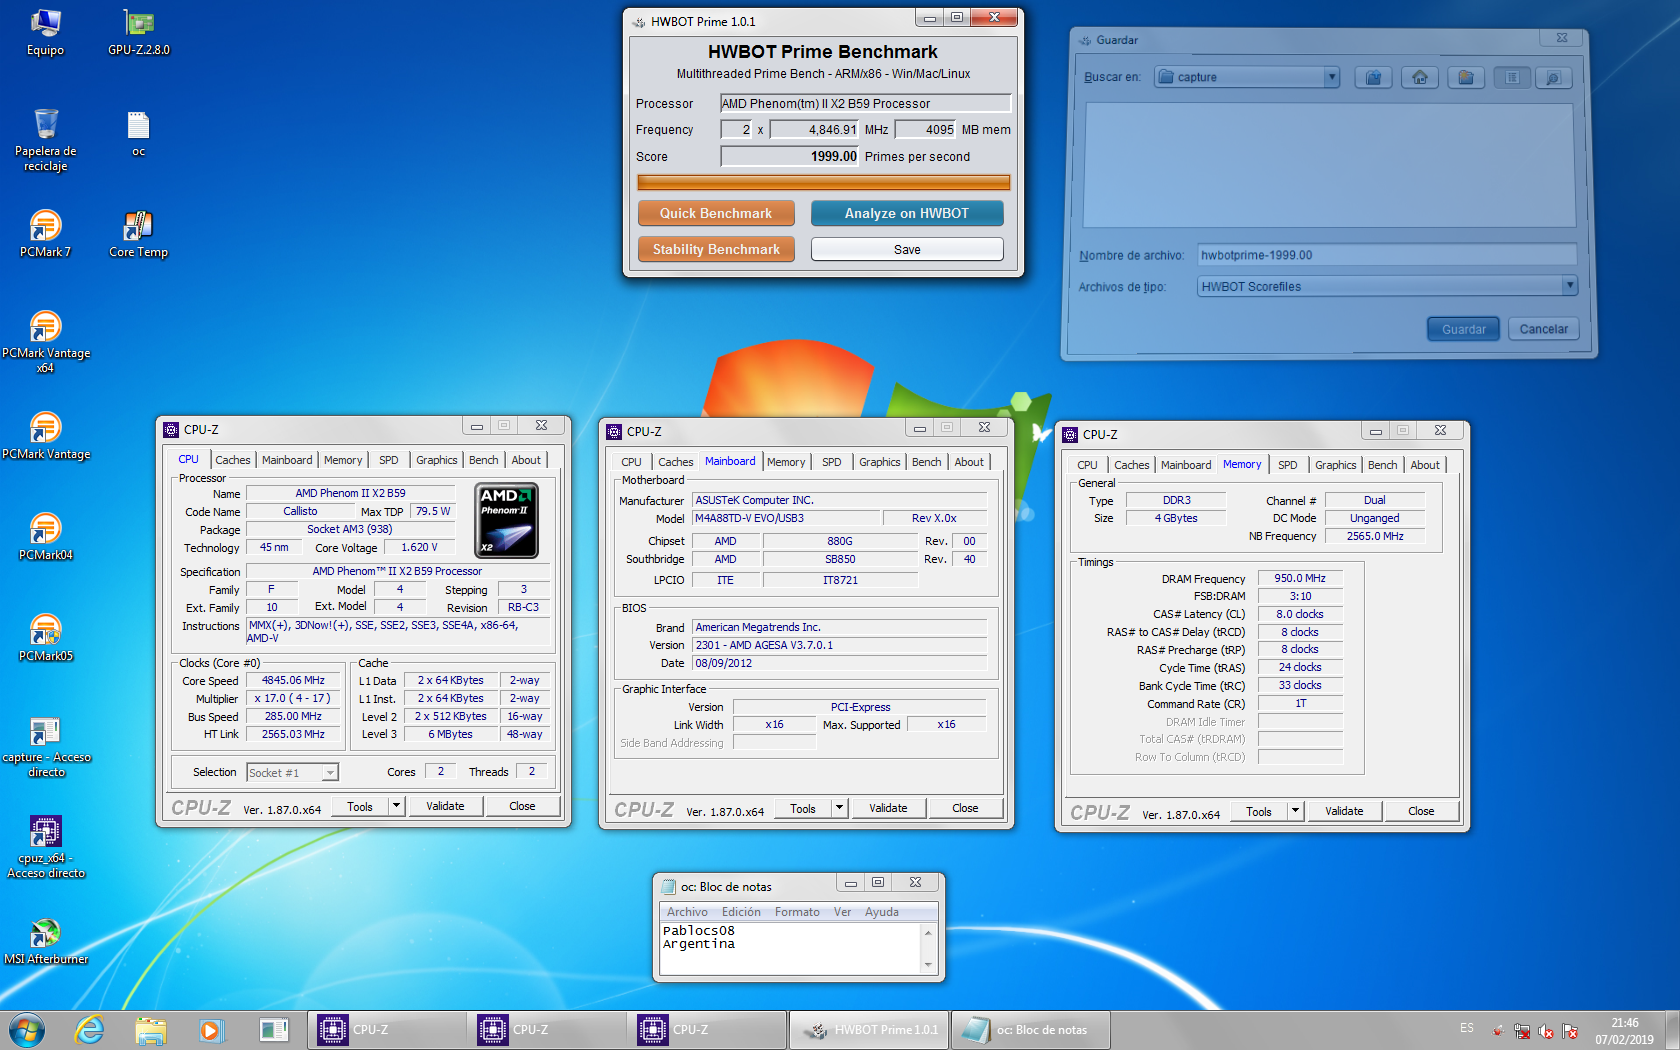Open the pinned taskbar program after Media Player
Screen dimensions: 1680x1050
click(272, 1030)
